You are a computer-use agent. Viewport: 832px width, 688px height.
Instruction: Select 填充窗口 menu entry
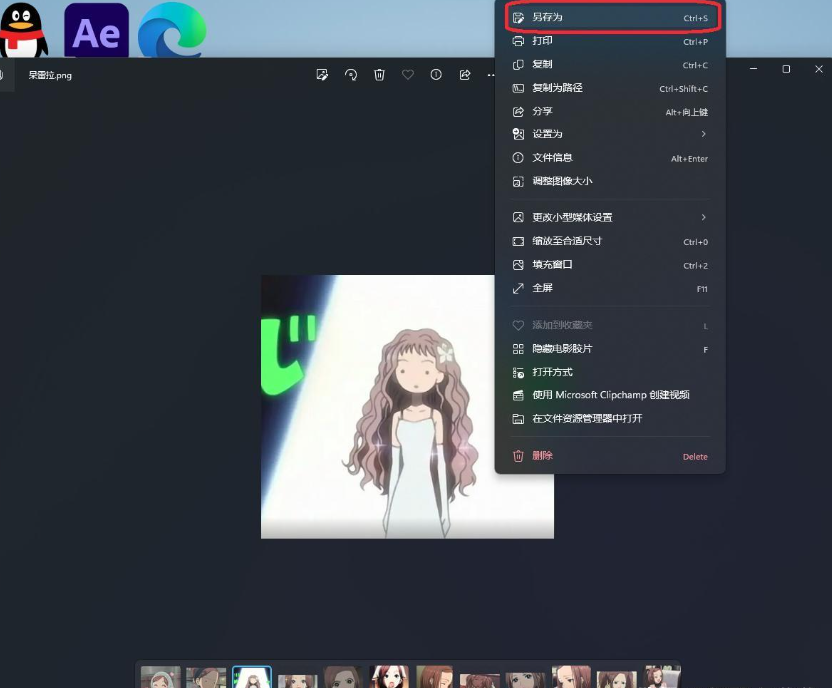[610, 264]
